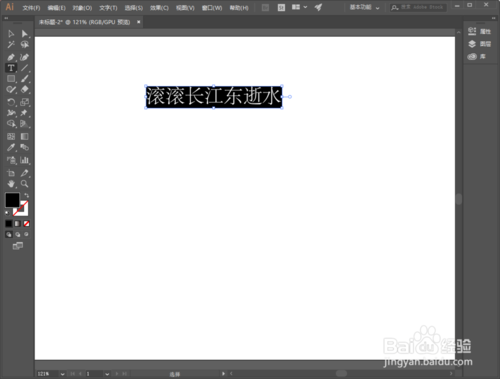Select the Magic Wand tool
Image resolution: width=500 pixels, height=379 pixels.
[11, 45]
